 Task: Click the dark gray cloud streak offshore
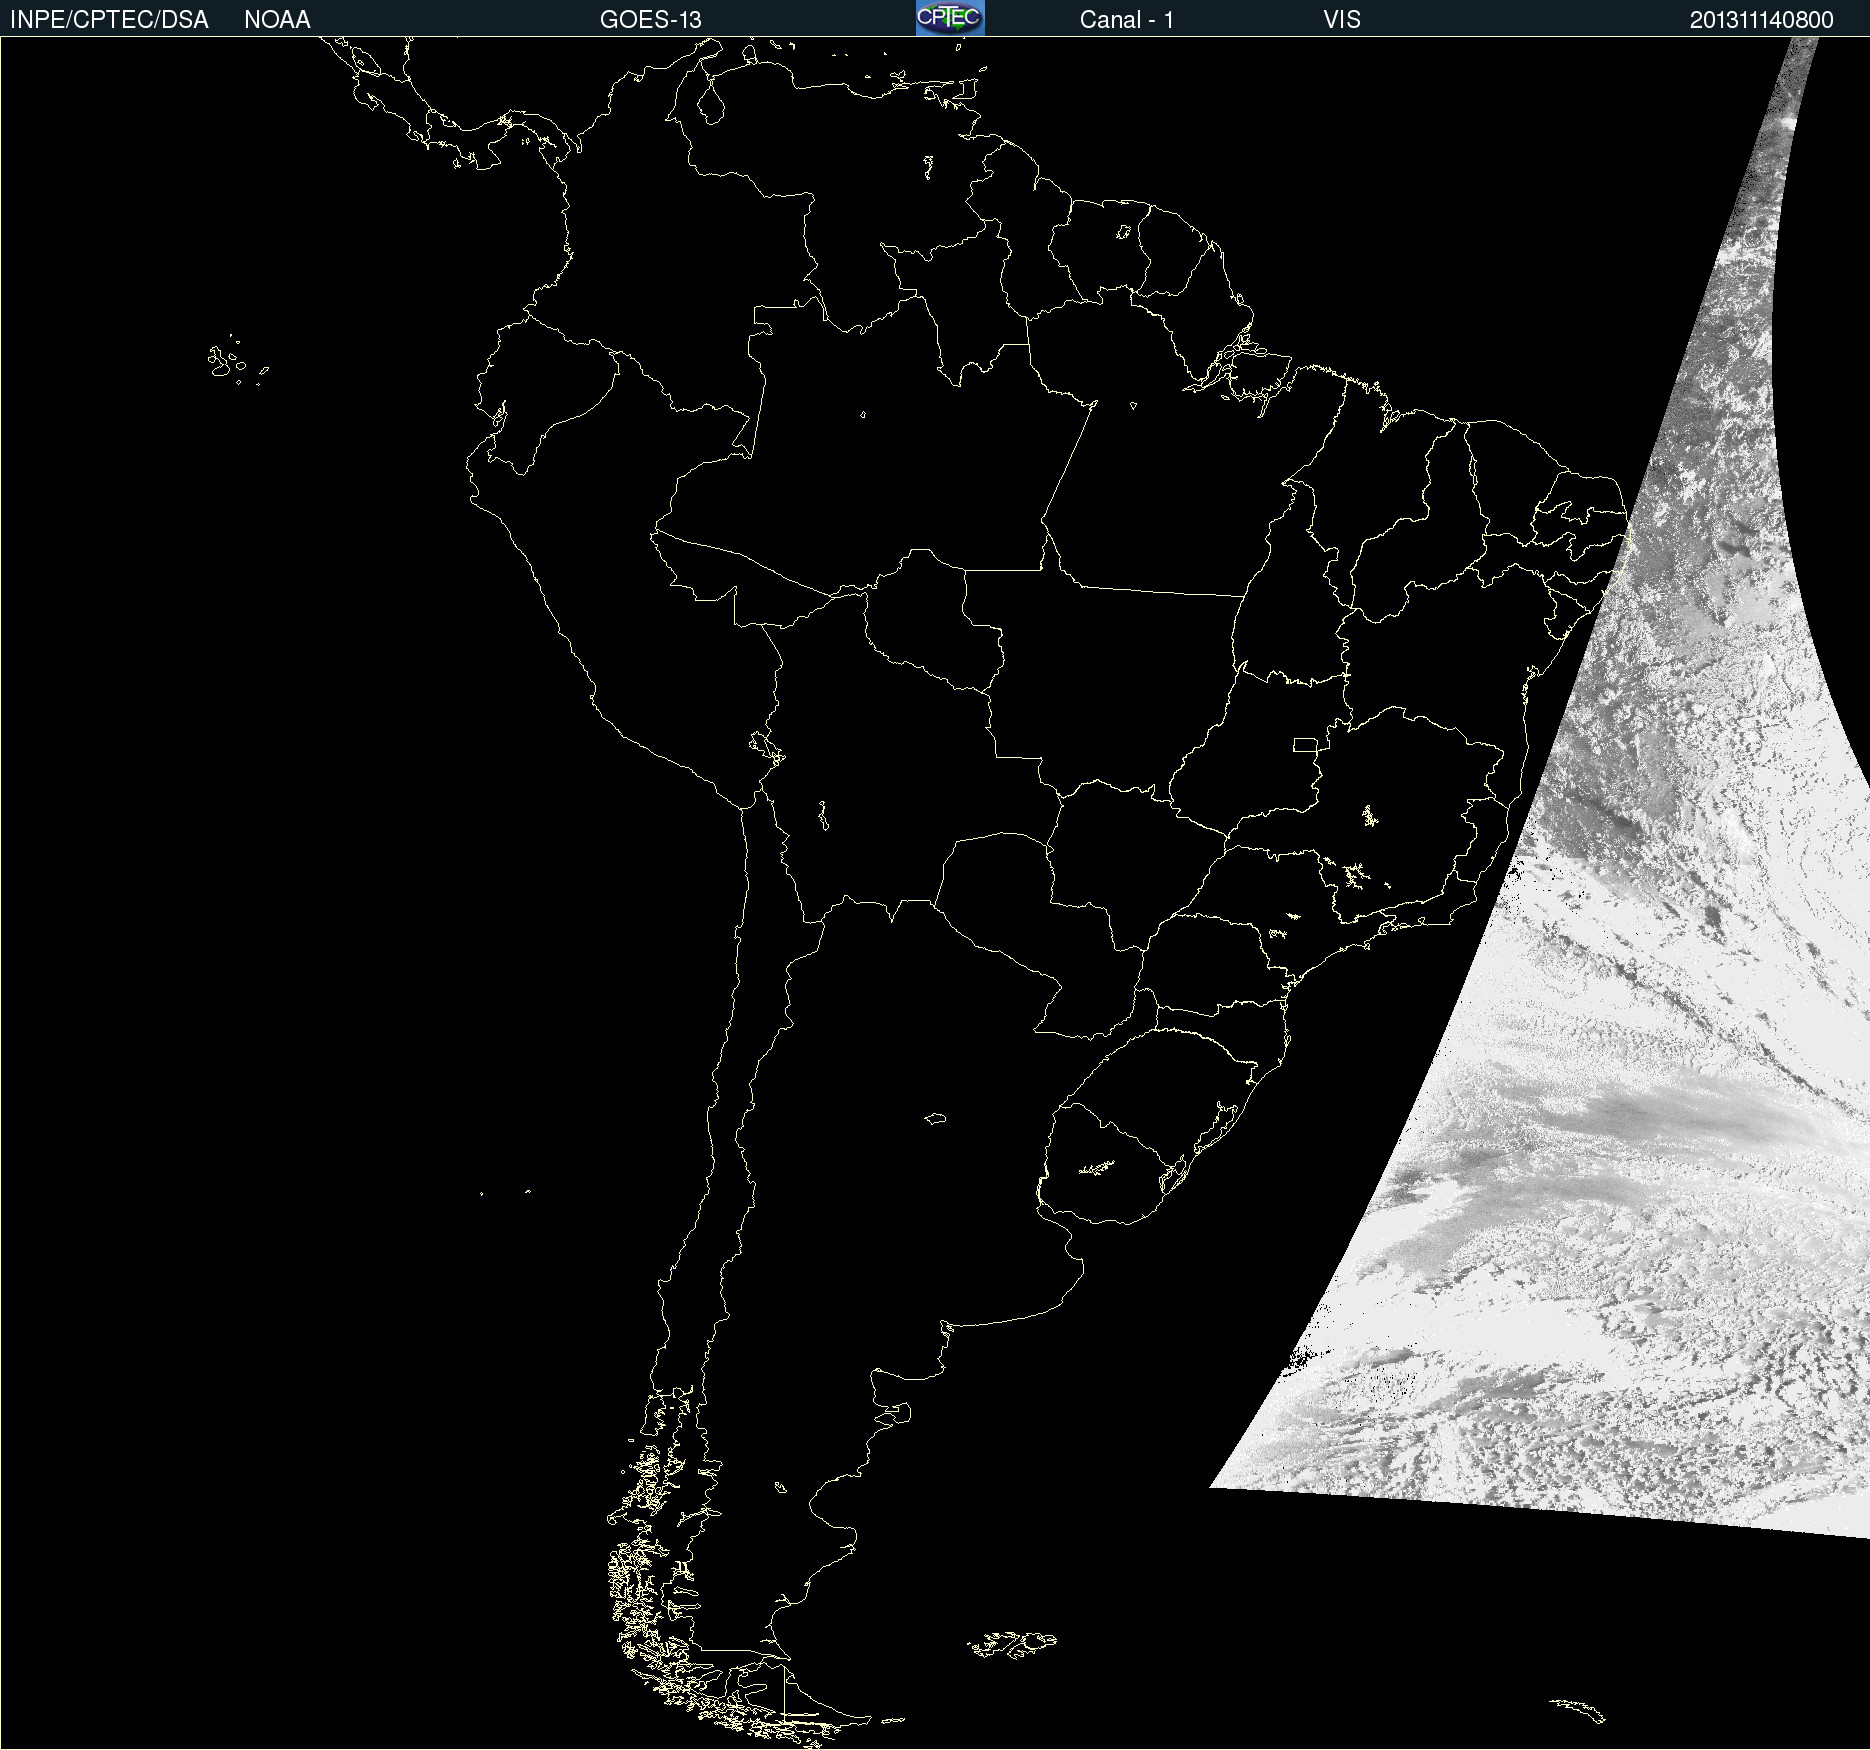[1710, 1113]
